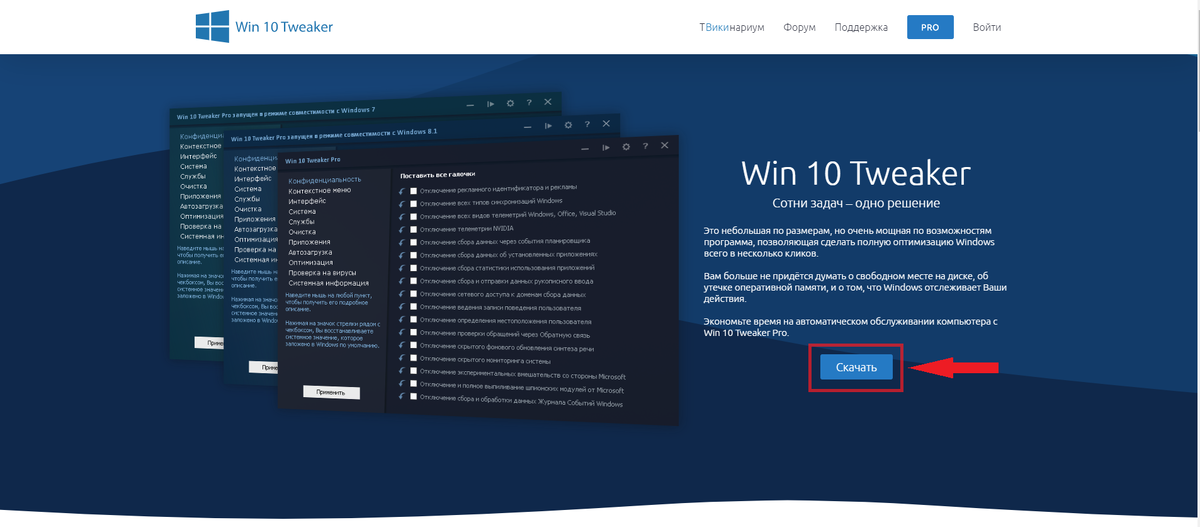Click restore arrow beside 'Отключение рекламного идентификатора и рекламы'
Image resolution: width=1200 pixels, height=527 pixels.
coord(401,189)
